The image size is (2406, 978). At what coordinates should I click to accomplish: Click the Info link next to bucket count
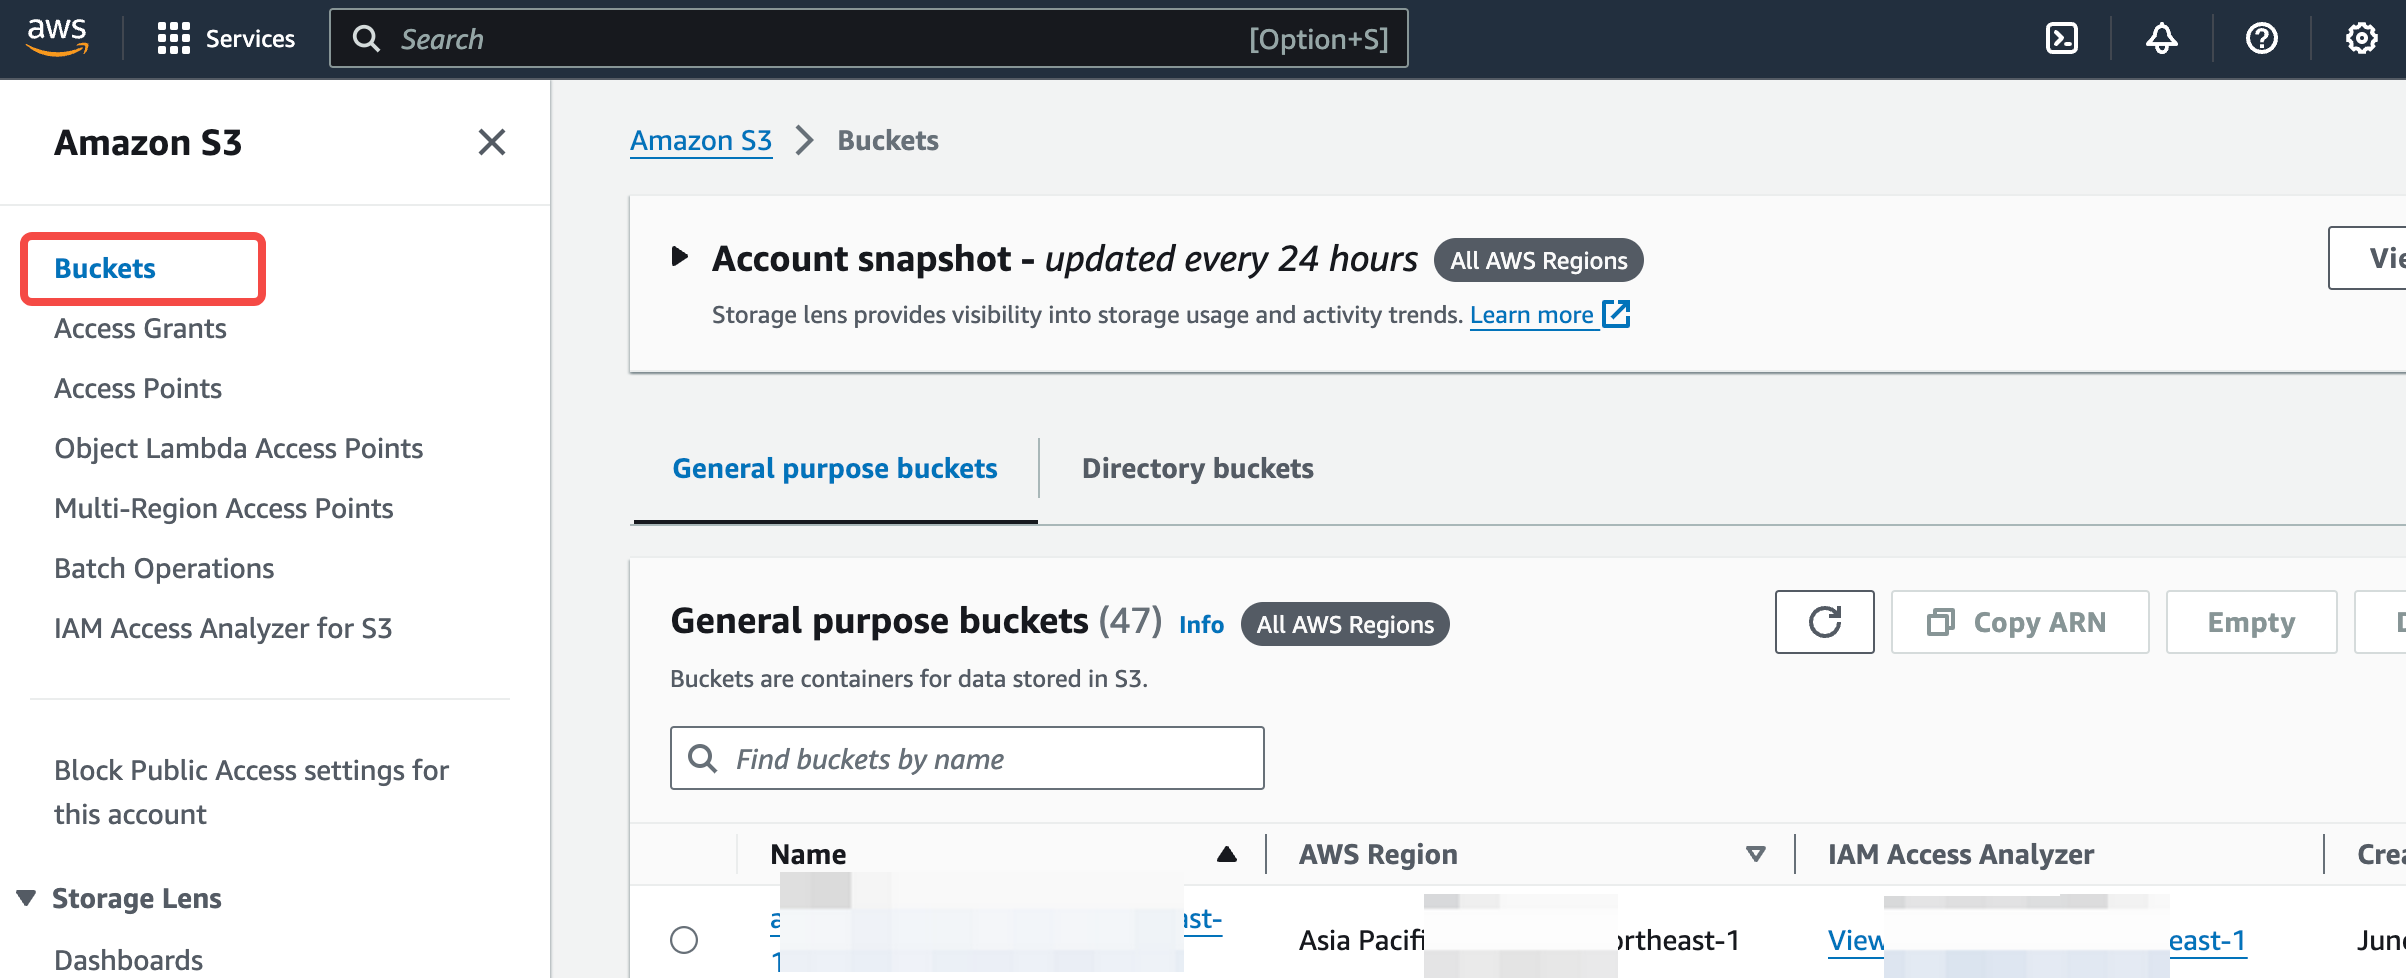pos(1201,624)
